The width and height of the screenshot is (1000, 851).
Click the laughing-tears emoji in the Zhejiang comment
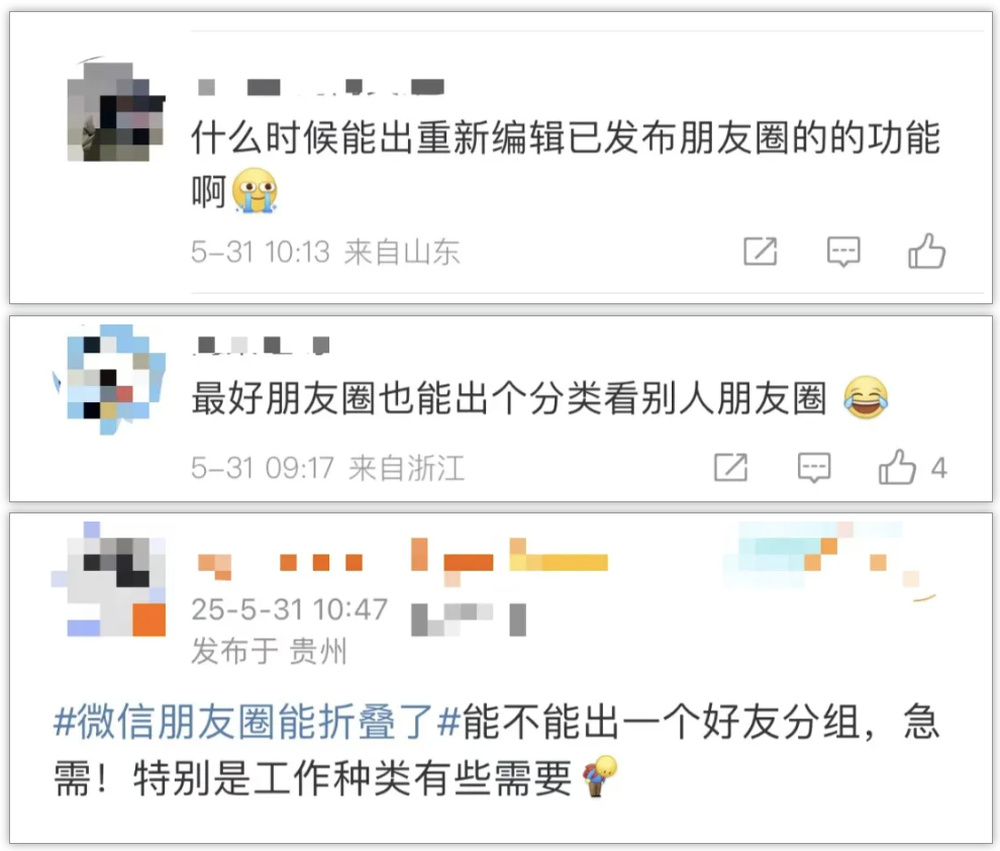[865, 397]
